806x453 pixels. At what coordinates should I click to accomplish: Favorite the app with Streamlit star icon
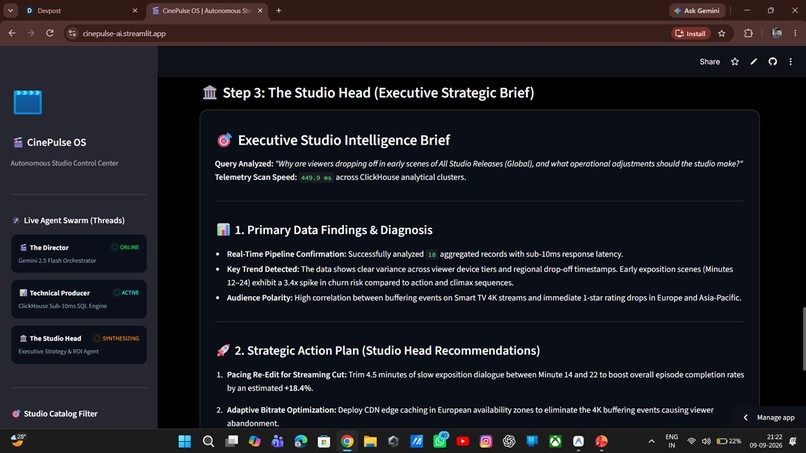click(x=735, y=62)
